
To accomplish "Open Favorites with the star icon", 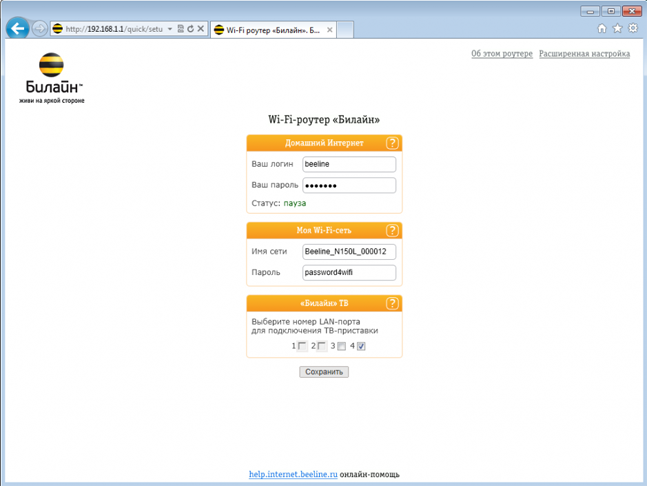I will coord(617,28).
